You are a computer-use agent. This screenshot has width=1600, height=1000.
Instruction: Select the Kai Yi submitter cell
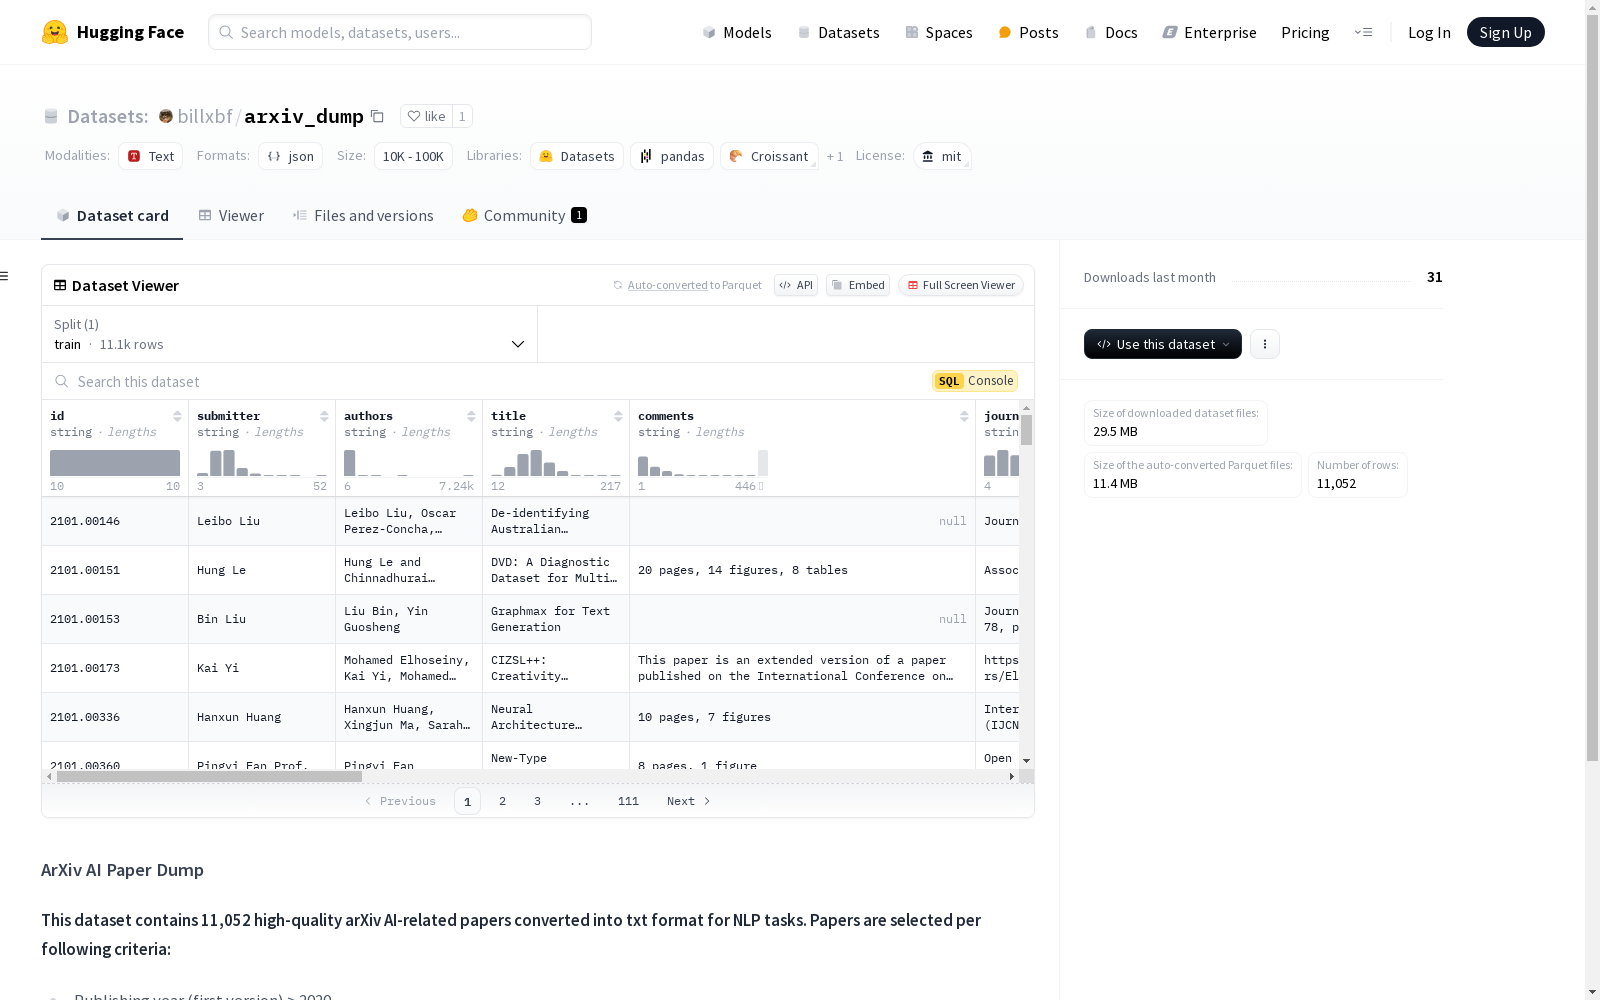click(262, 668)
